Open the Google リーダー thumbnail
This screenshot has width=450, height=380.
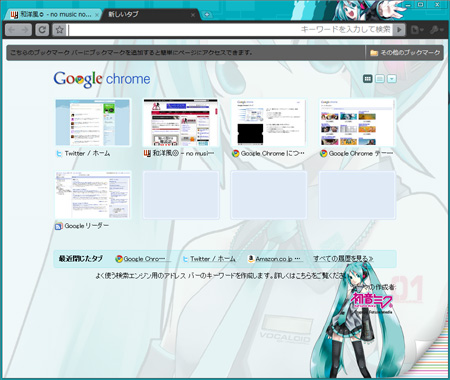tap(93, 195)
